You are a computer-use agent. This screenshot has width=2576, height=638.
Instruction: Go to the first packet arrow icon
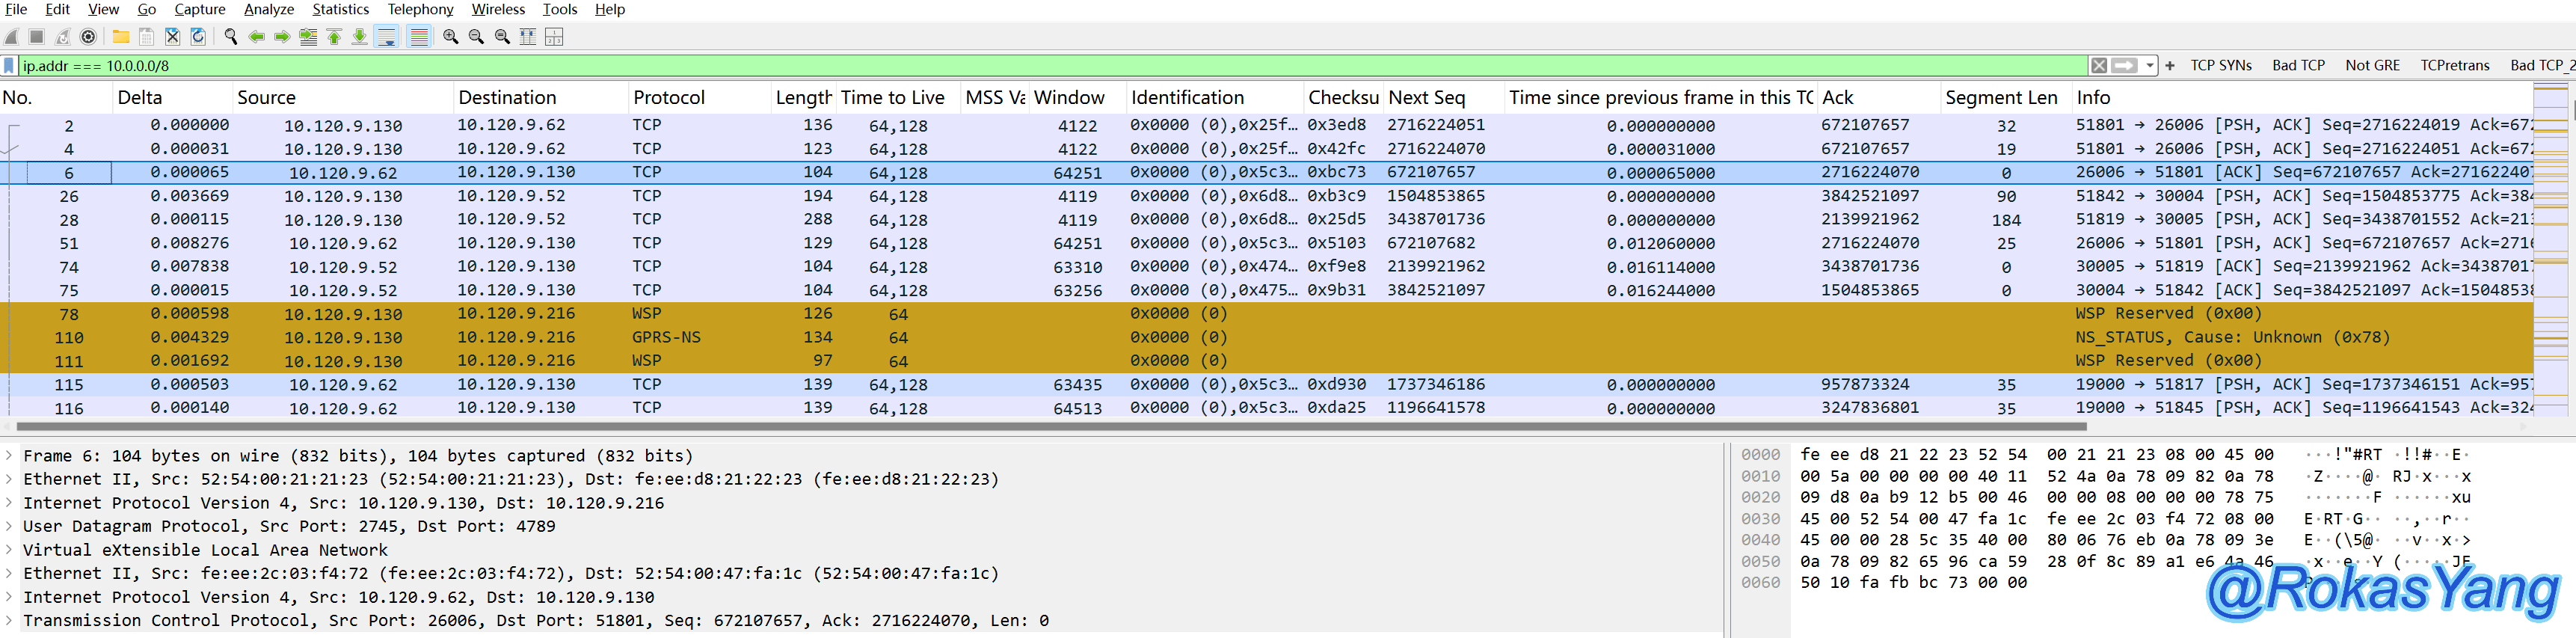(334, 37)
